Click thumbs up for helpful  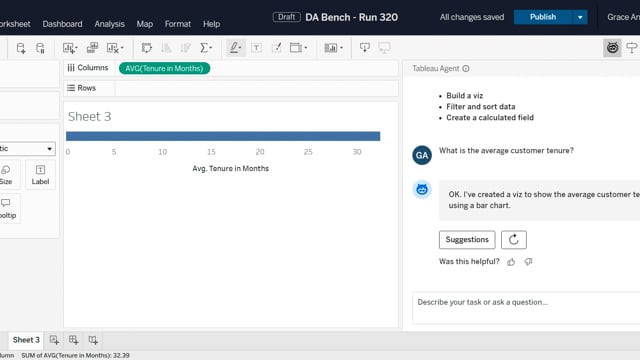(511, 262)
